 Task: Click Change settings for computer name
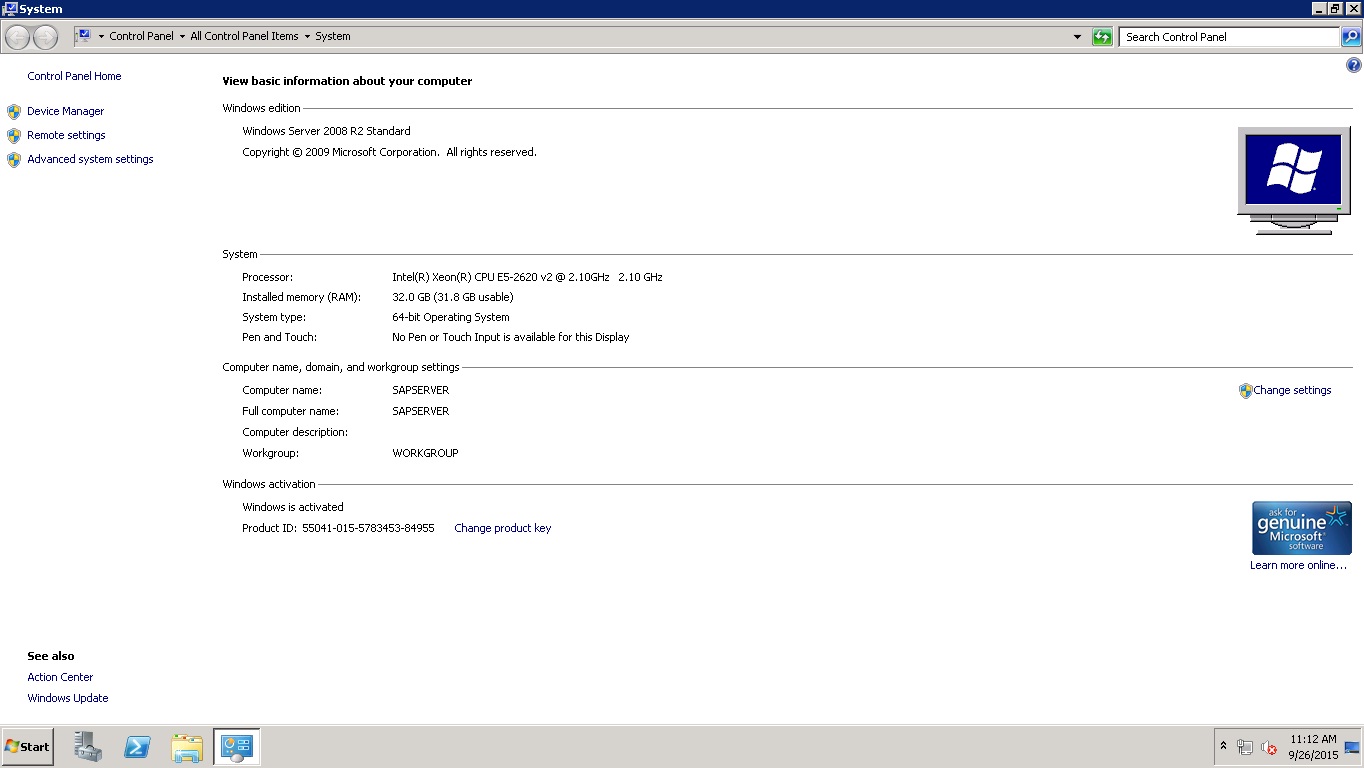1292,390
